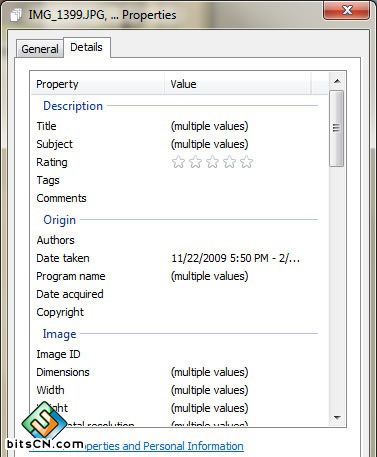
Task: Set rating to three stars
Action: tap(212, 162)
